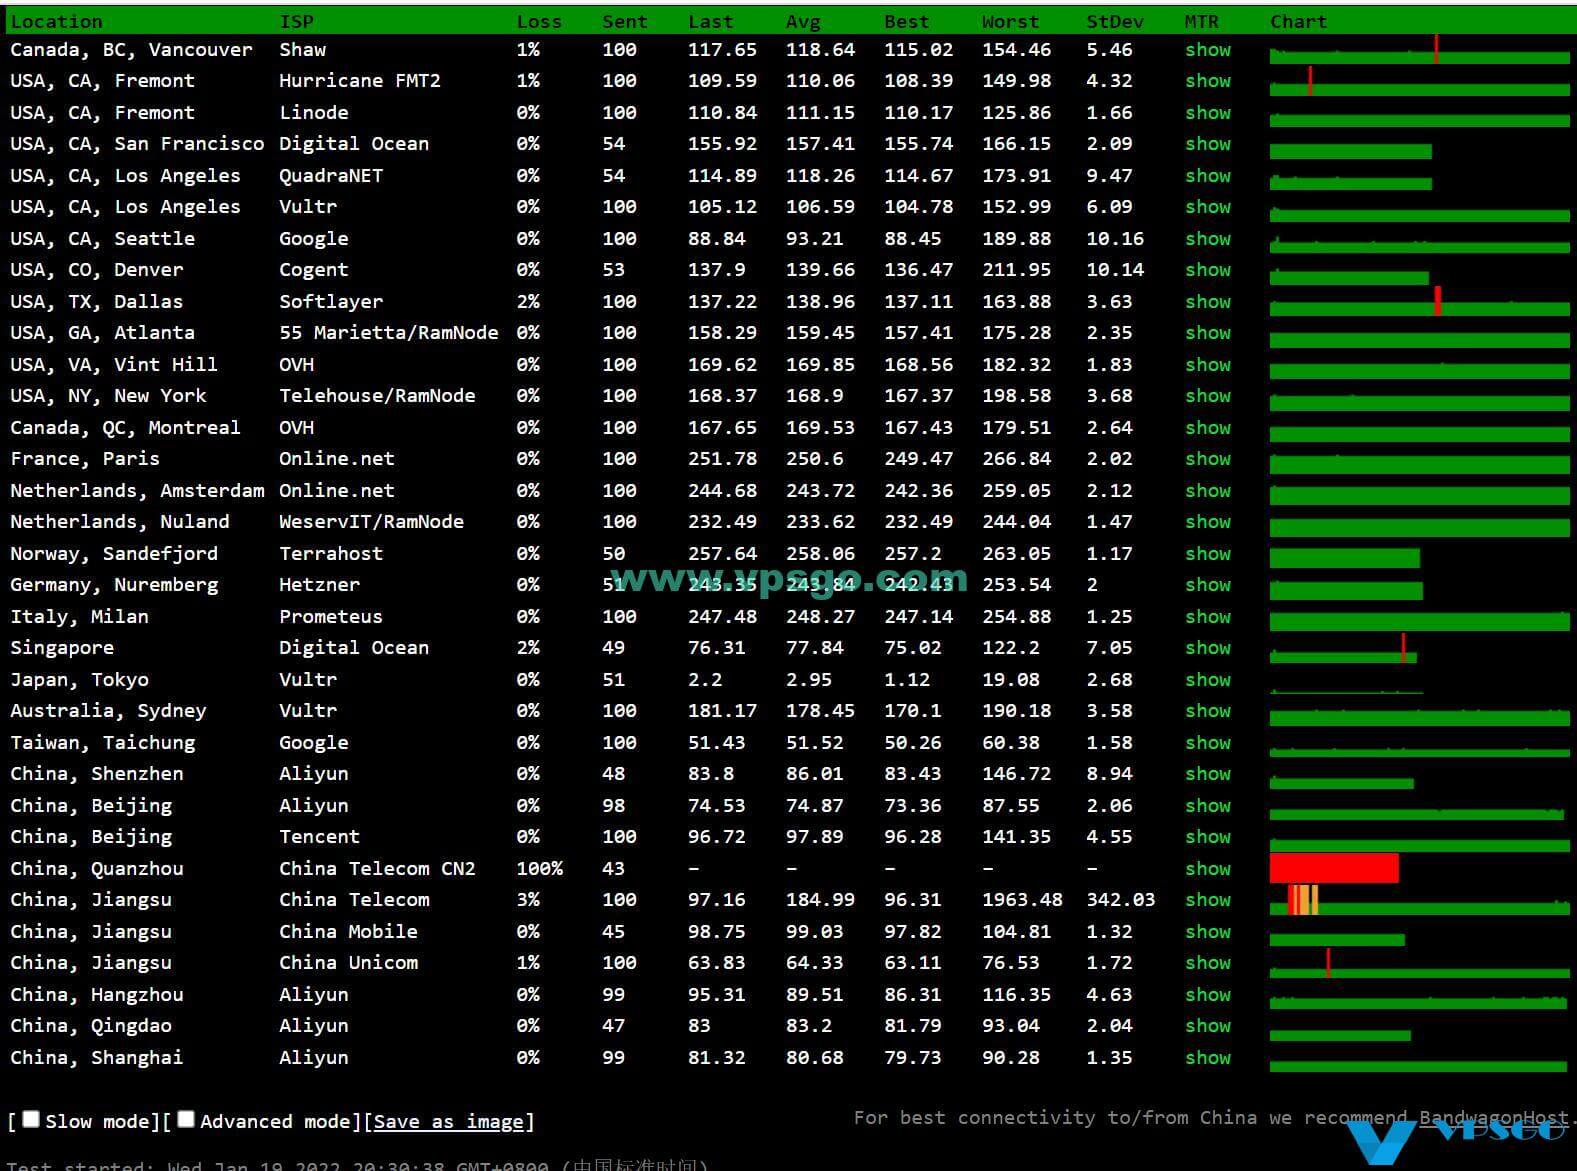
Task: Click the latency chart for Dallas Softlayer
Action: pyautogui.click(x=1420, y=302)
